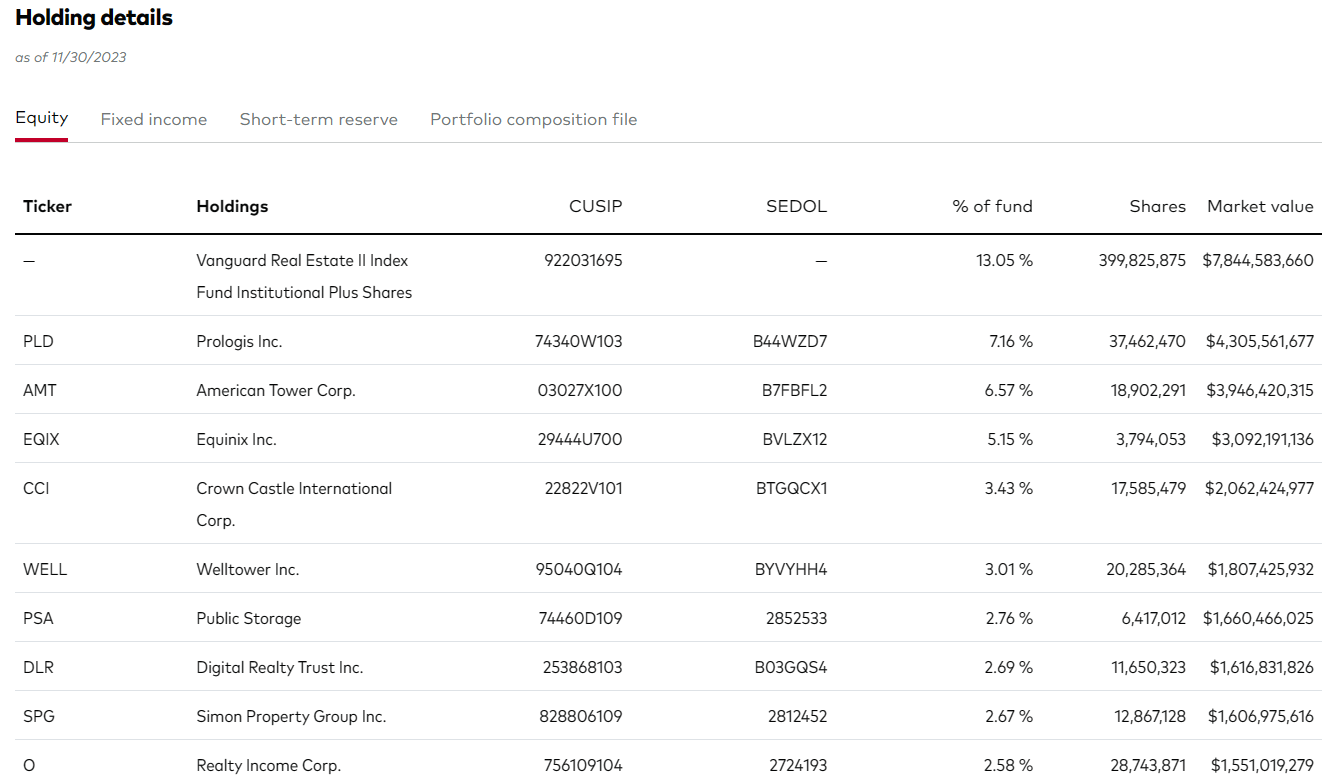
Task: Click the as of 11/30/2023 date text
Action: (70, 57)
